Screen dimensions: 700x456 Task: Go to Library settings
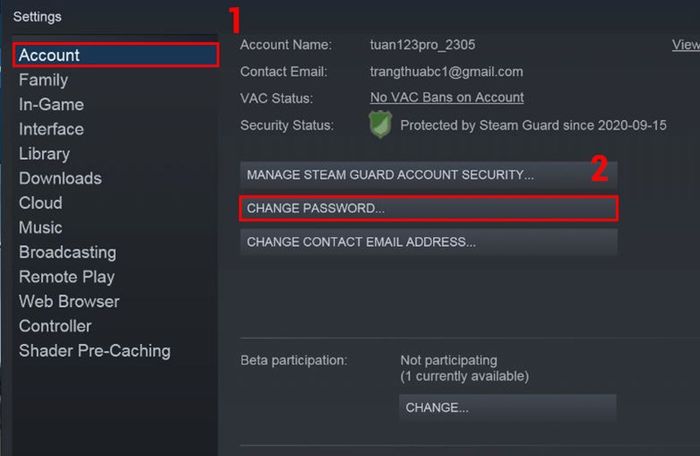coord(44,154)
